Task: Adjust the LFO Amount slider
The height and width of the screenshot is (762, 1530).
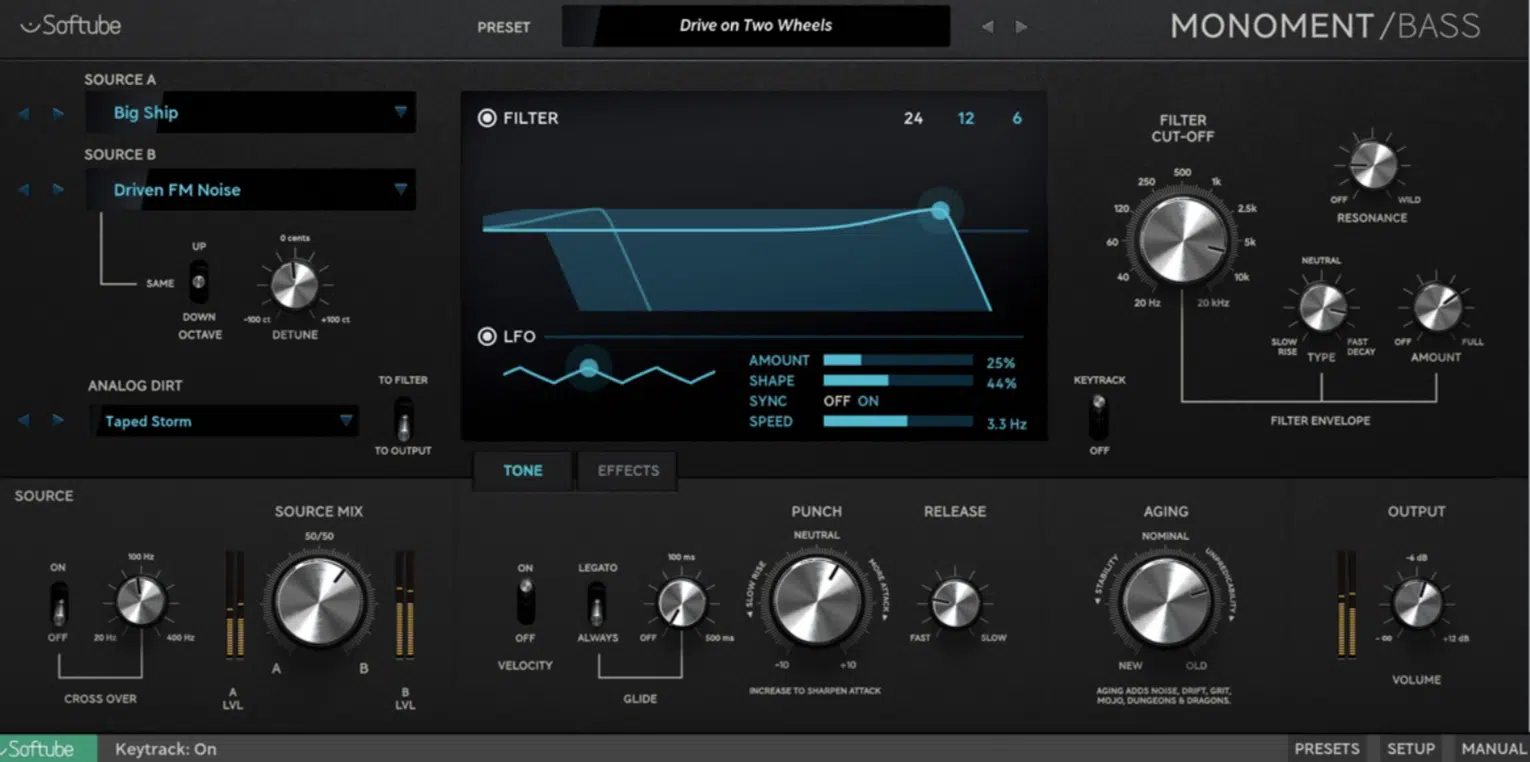Action: [x=898, y=360]
